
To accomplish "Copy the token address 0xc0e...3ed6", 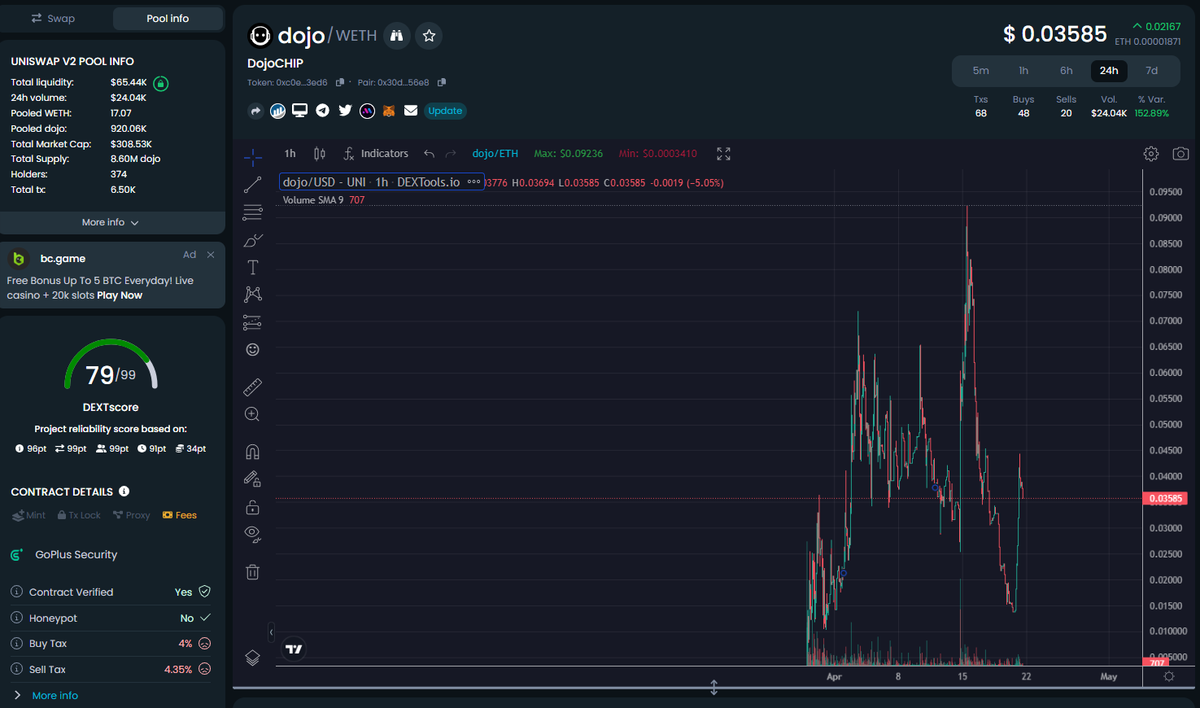I will pyautogui.click(x=340, y=82).
